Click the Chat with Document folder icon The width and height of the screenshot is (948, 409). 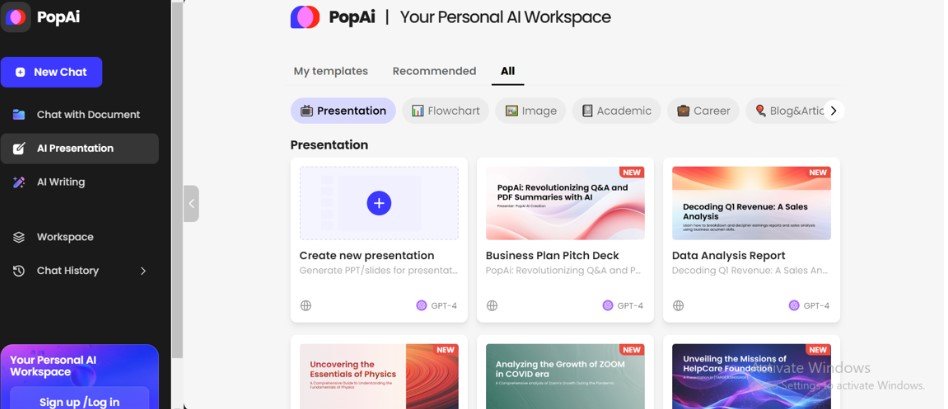click(19, 114)
